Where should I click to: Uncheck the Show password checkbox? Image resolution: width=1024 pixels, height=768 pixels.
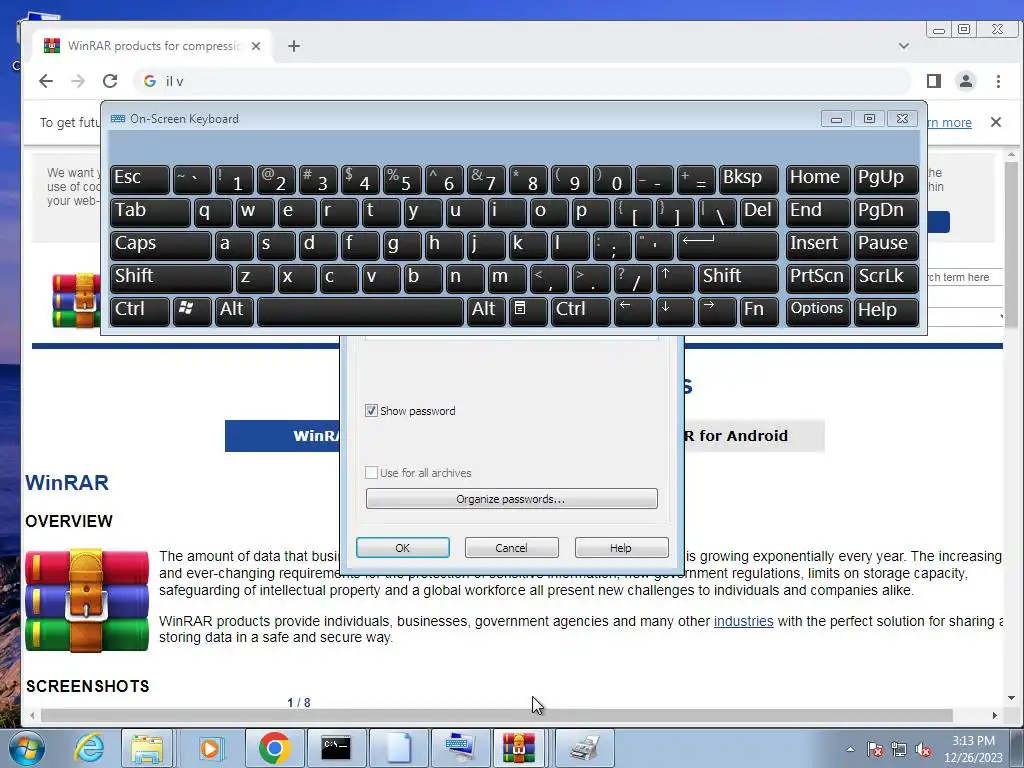click(371, 411)
